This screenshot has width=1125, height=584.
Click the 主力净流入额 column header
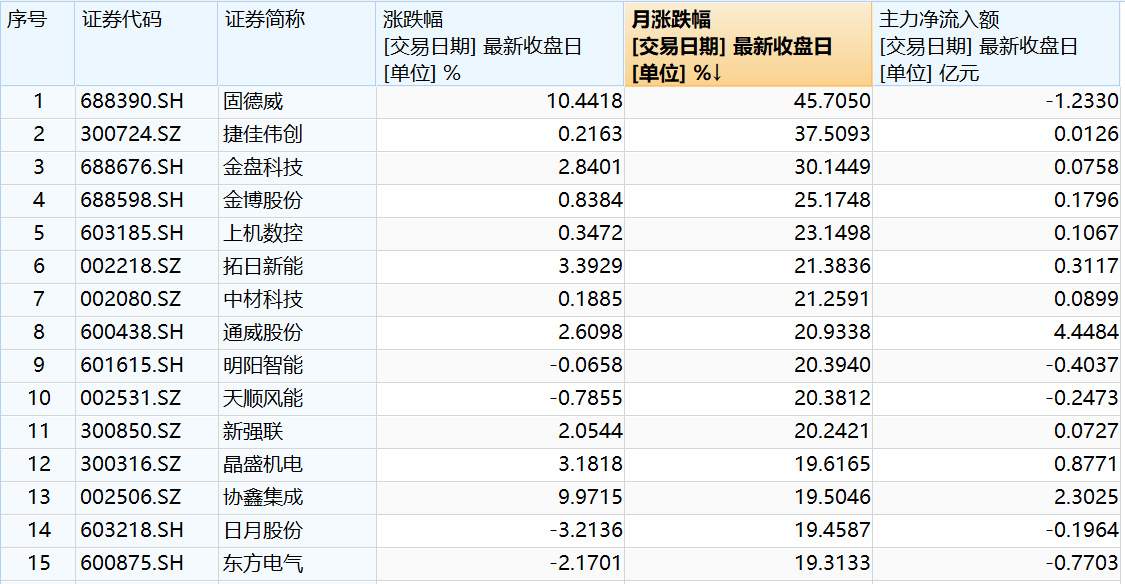coord(997,45)
